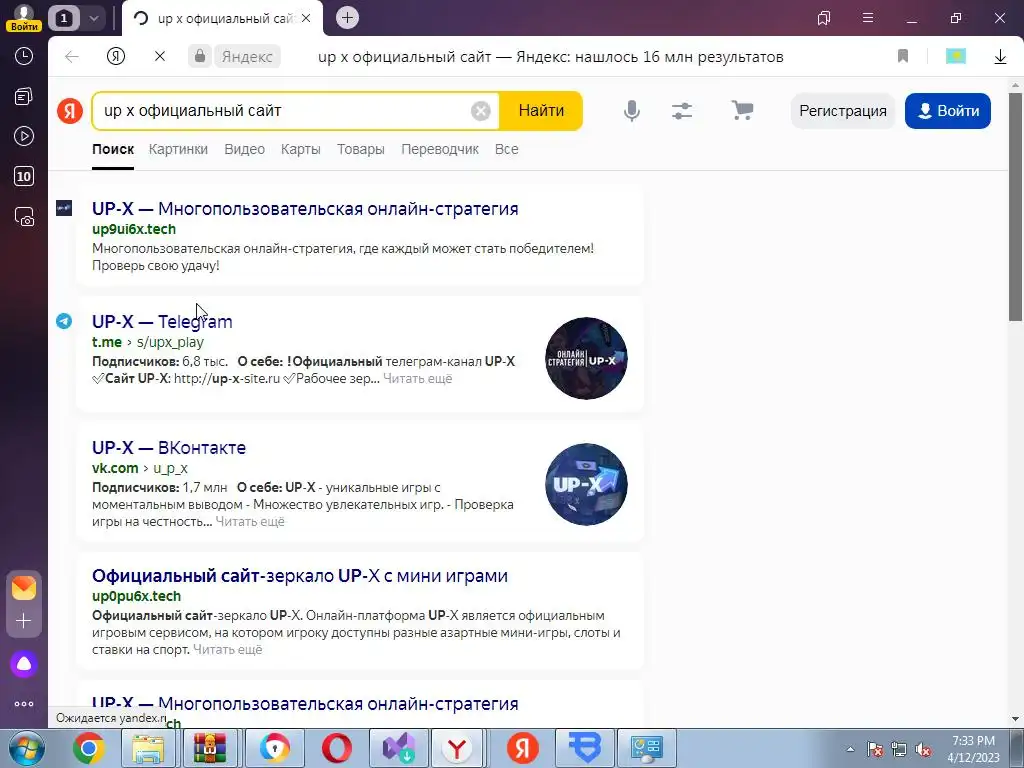Screen dimensions: 1024x768
Task: Open the up0pu6x.tech green URL
Action: click(136, 596)
